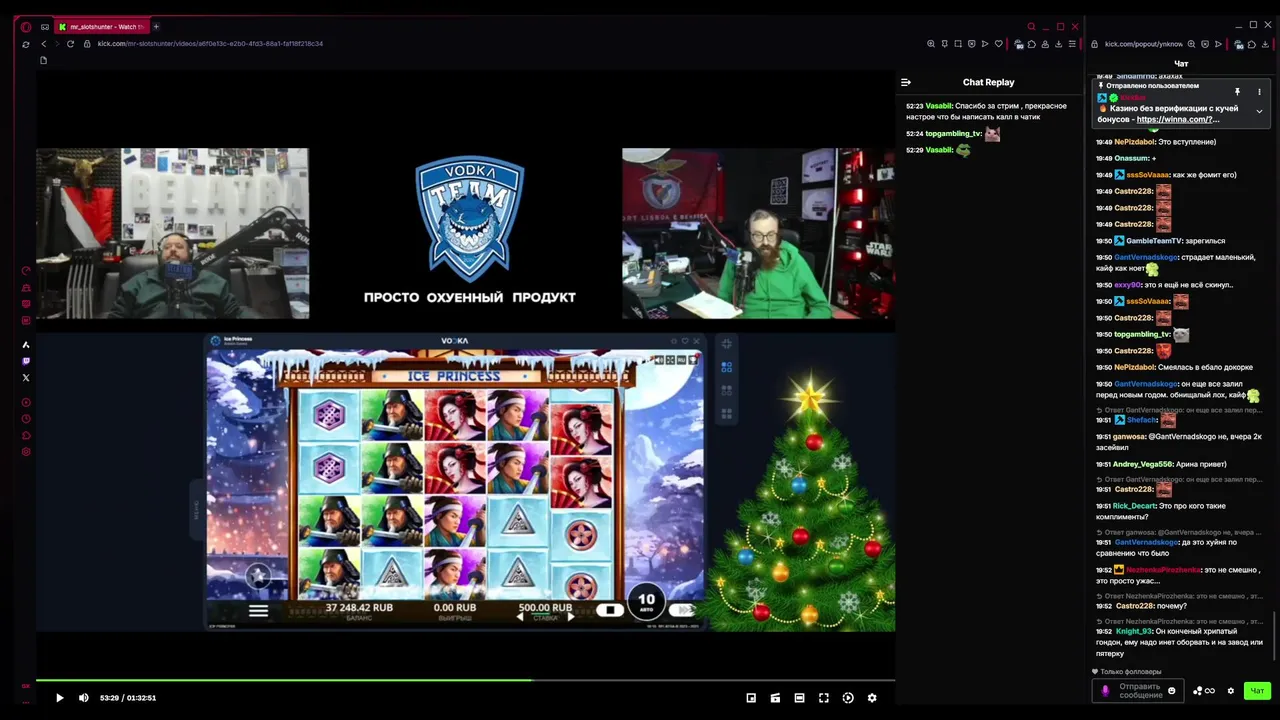Viewport: 1280px width, 720px height.
Task: Click the username Knight_93 in chat
Action: tap(1134, 632)
